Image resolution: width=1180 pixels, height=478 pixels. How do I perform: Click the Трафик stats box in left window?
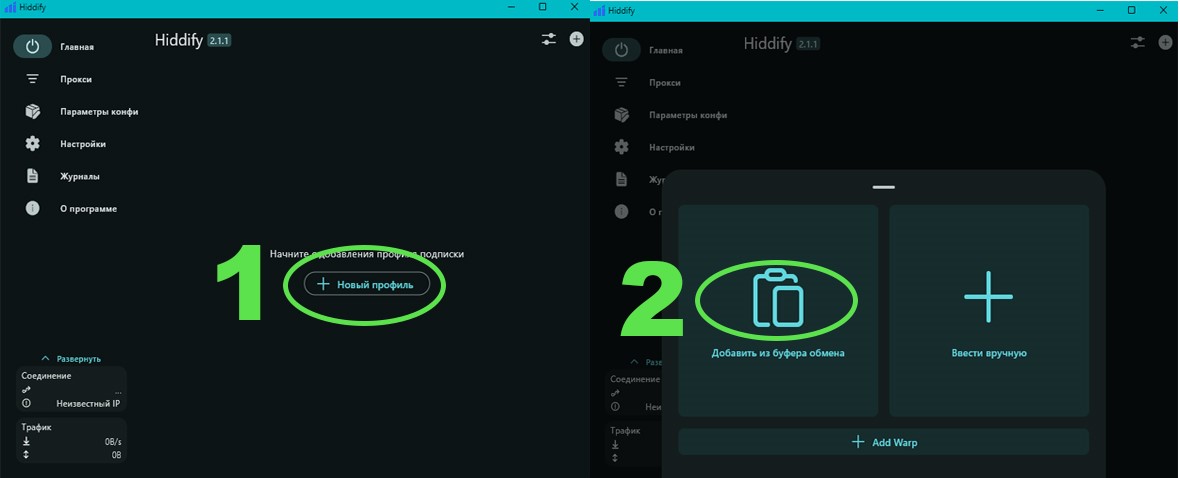pos(71,440)
